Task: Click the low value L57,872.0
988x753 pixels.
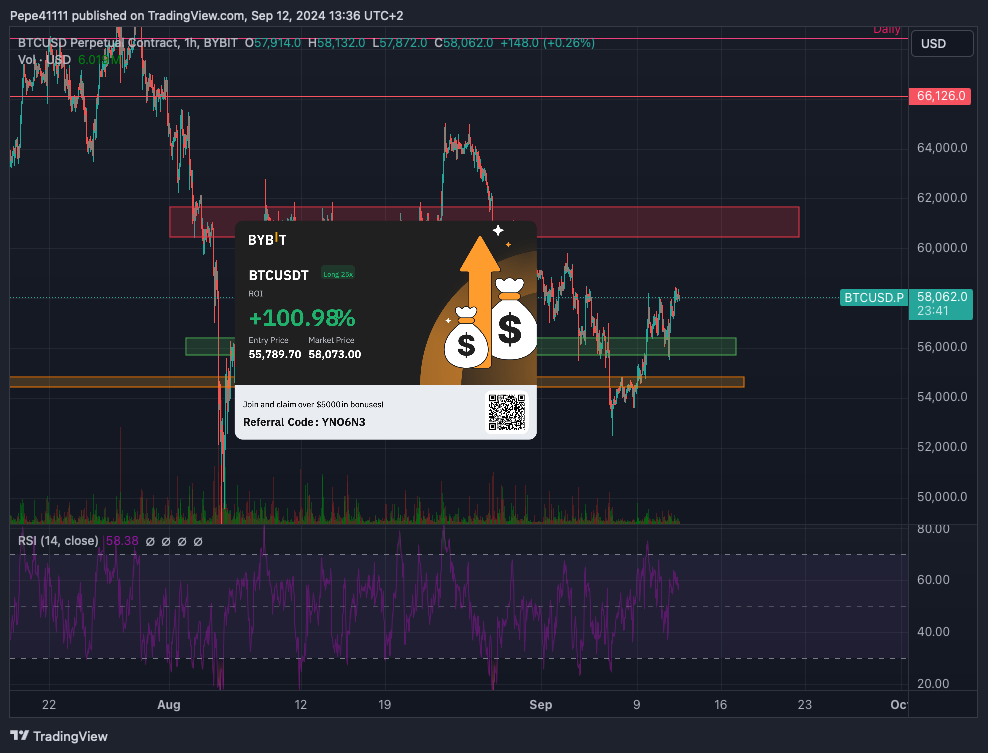Action: 399,43
